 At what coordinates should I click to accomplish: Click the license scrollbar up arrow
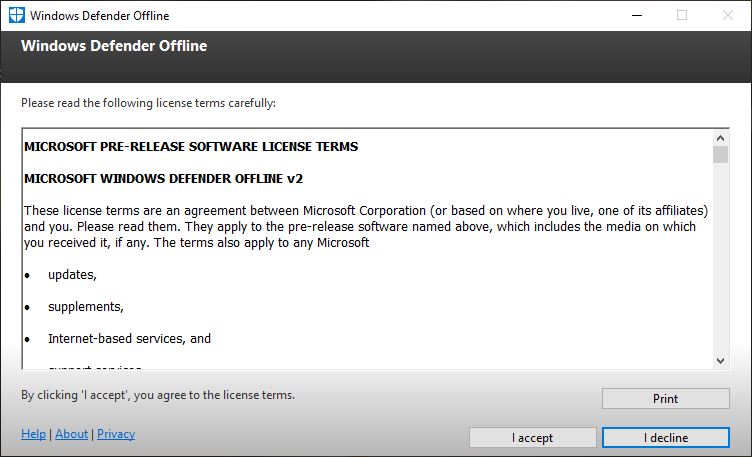[x=720, y=138]
